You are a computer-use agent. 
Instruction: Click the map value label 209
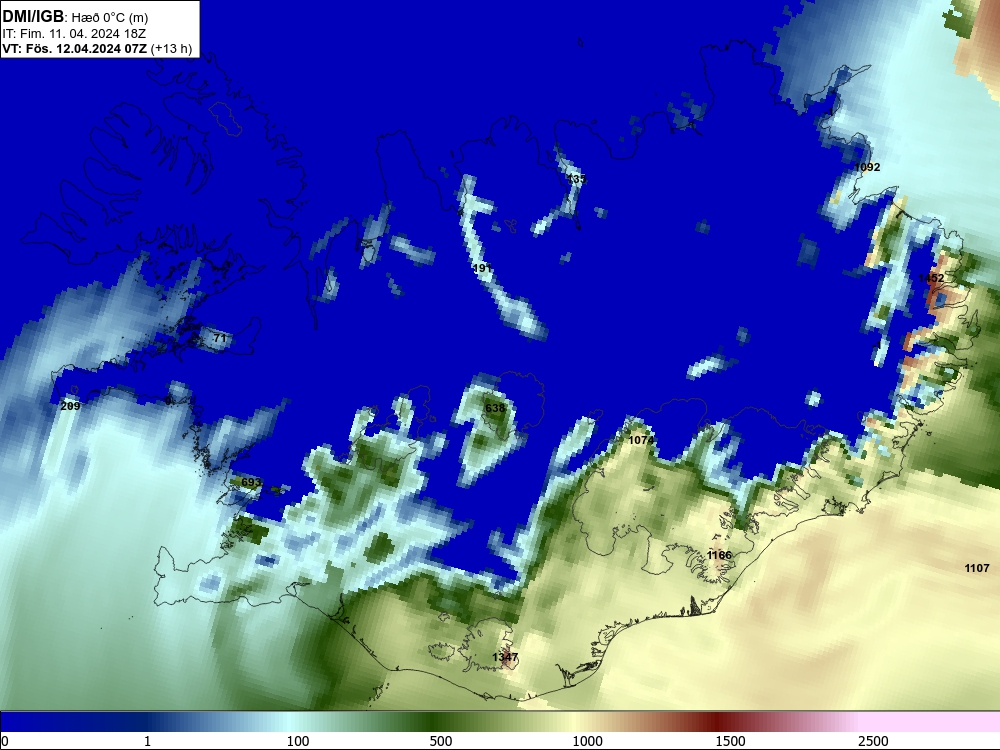70,406
